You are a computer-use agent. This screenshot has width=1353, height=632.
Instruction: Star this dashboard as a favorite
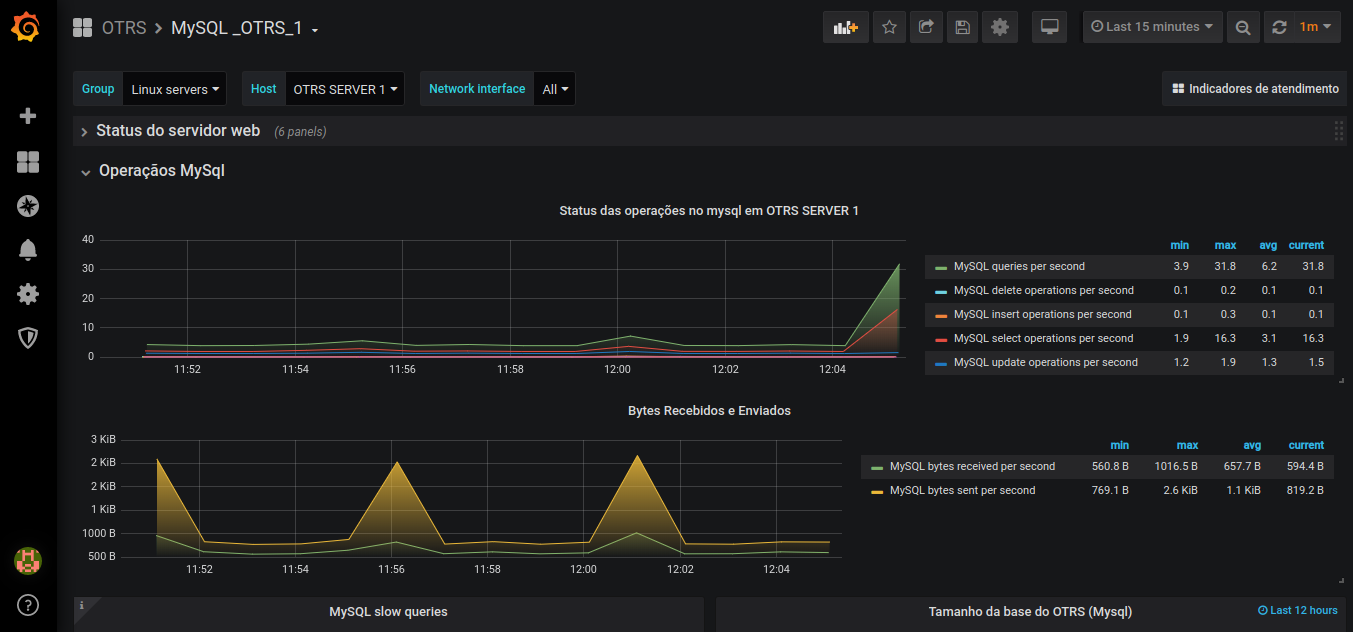pyautogui.click(x=888, y=27)
